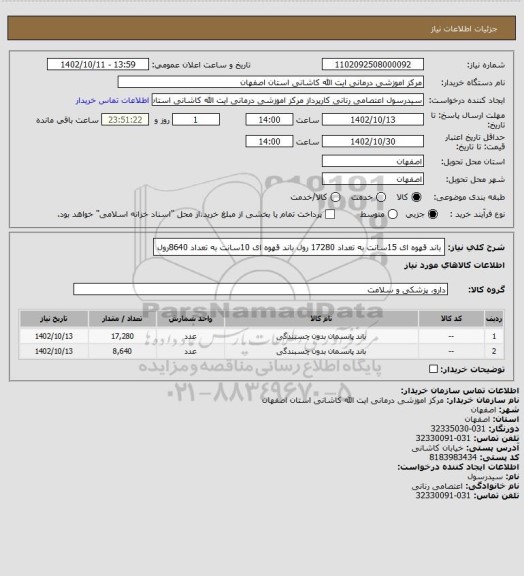Click the نام دستگاه خریدار field

coord(270,82)
